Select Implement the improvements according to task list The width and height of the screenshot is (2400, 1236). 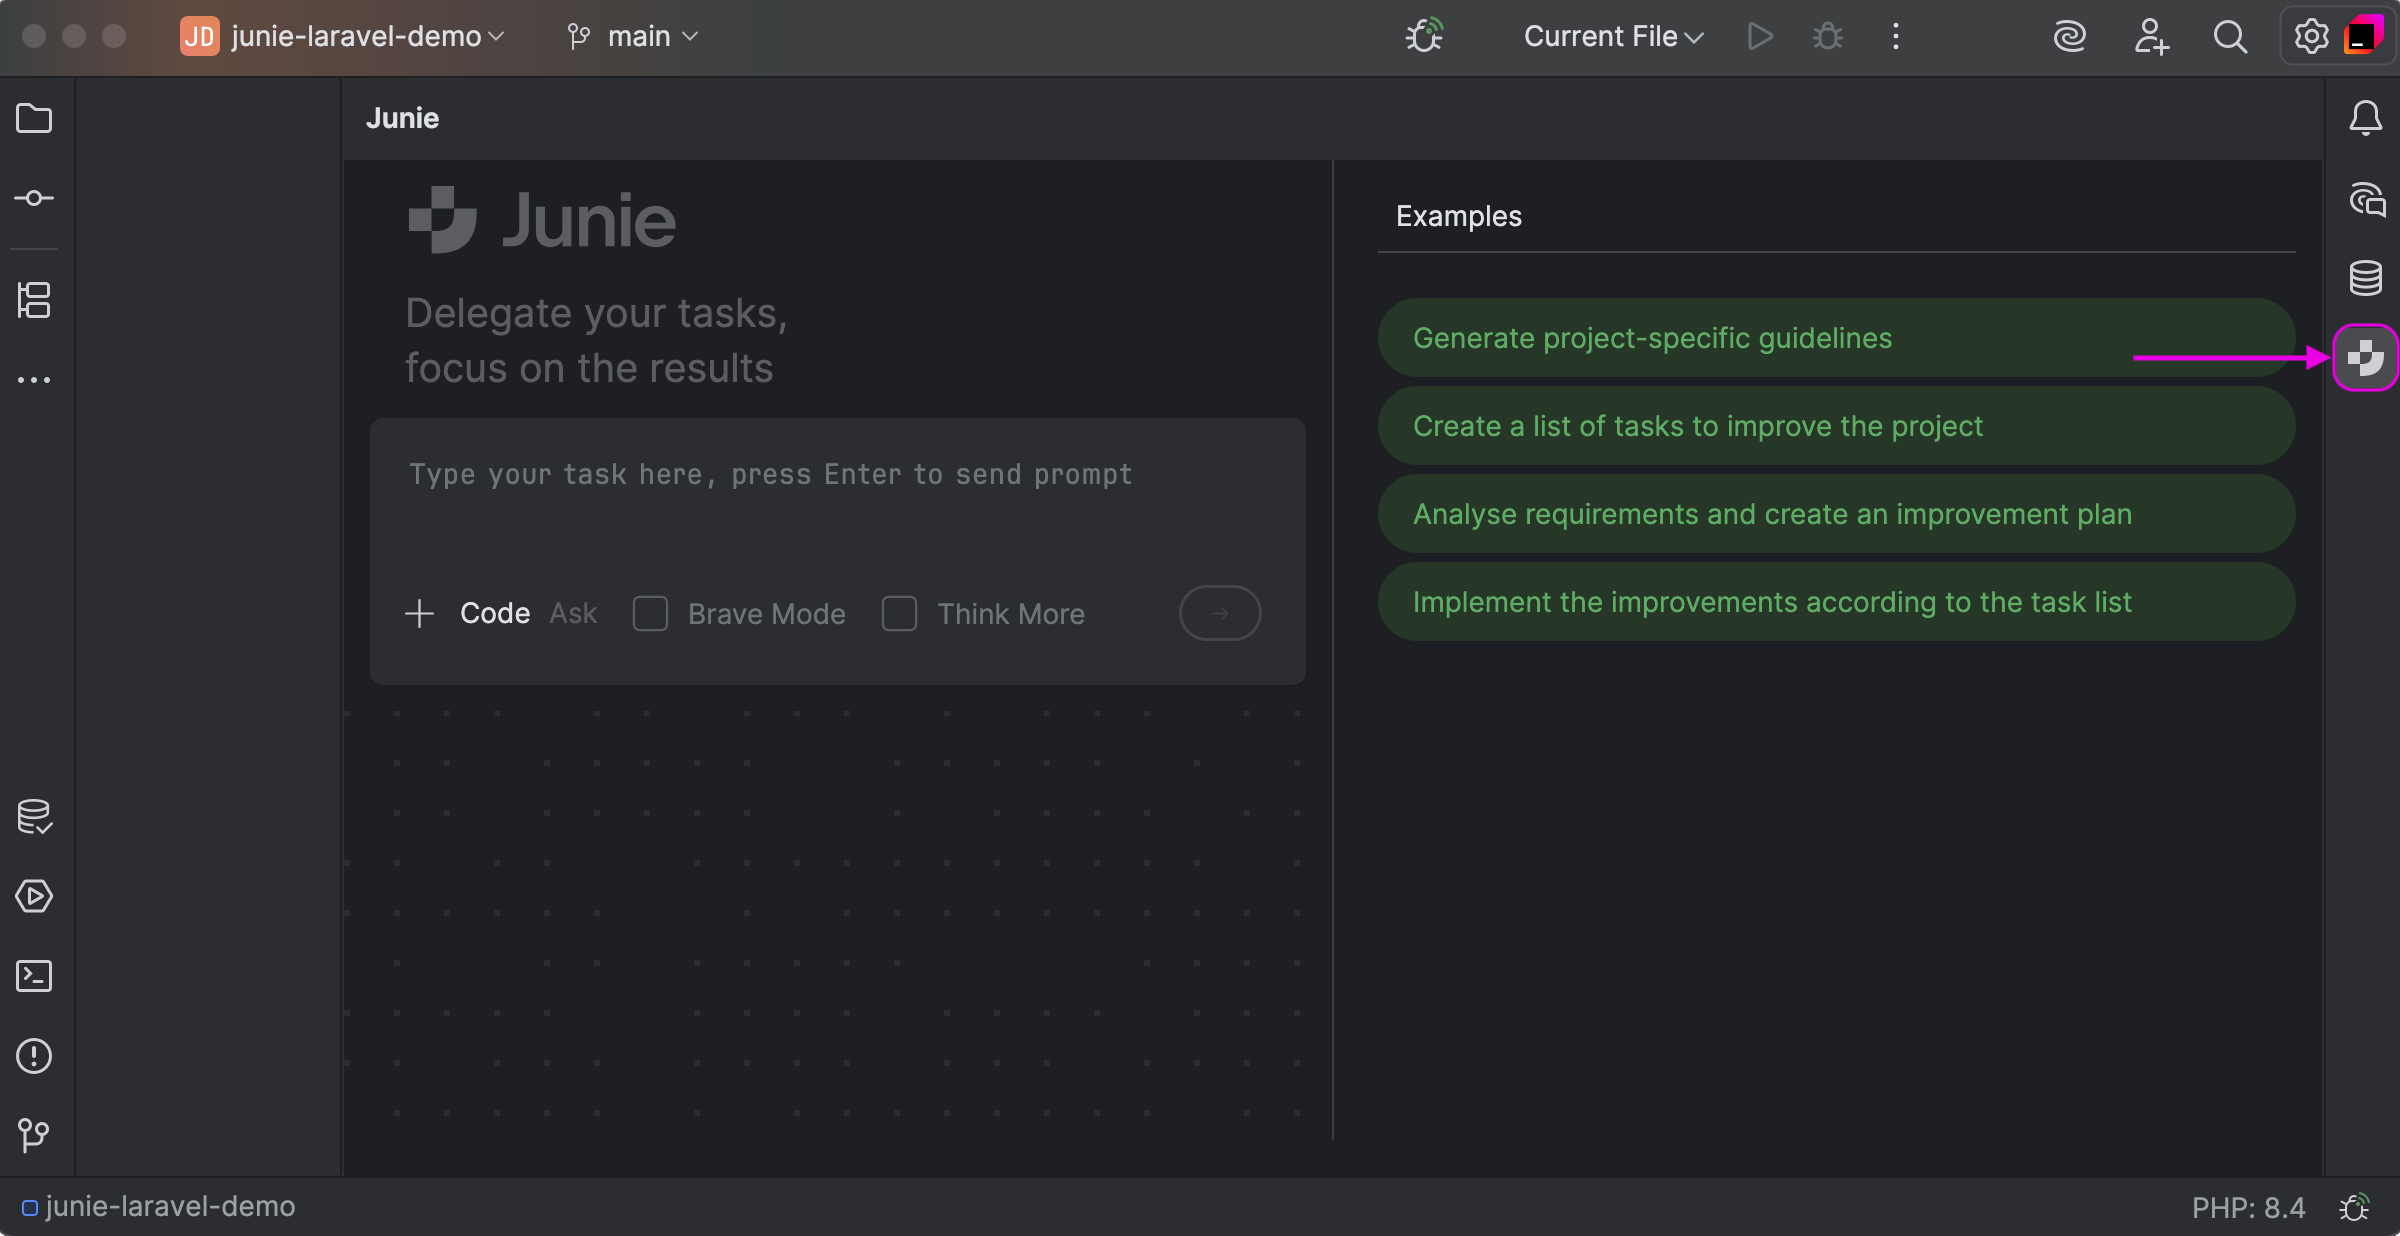pyautogui.click(x=1836, y=602)
